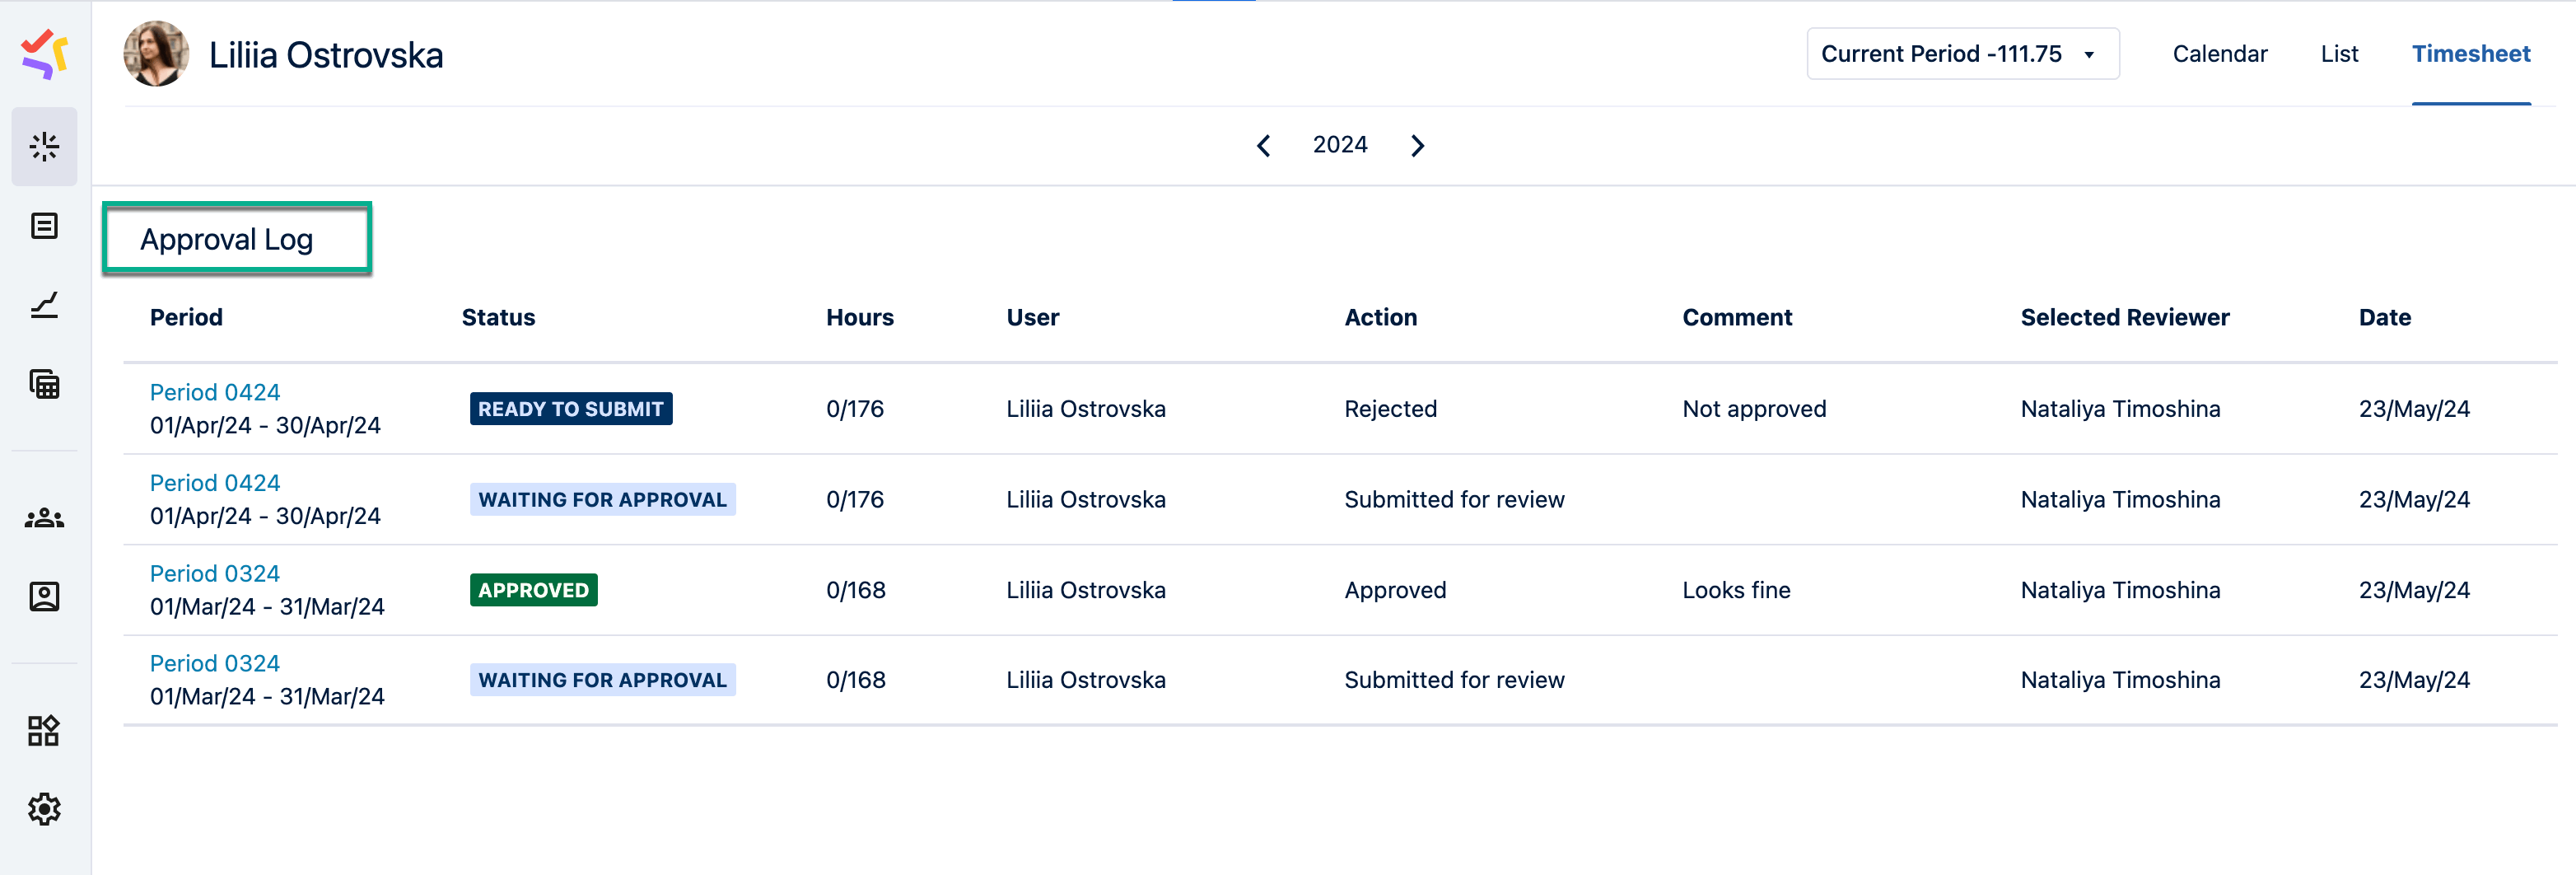
Task: Click Liliia Ostrovska's profile avatar
Action: pyautogui.click(x=156, y=54)
